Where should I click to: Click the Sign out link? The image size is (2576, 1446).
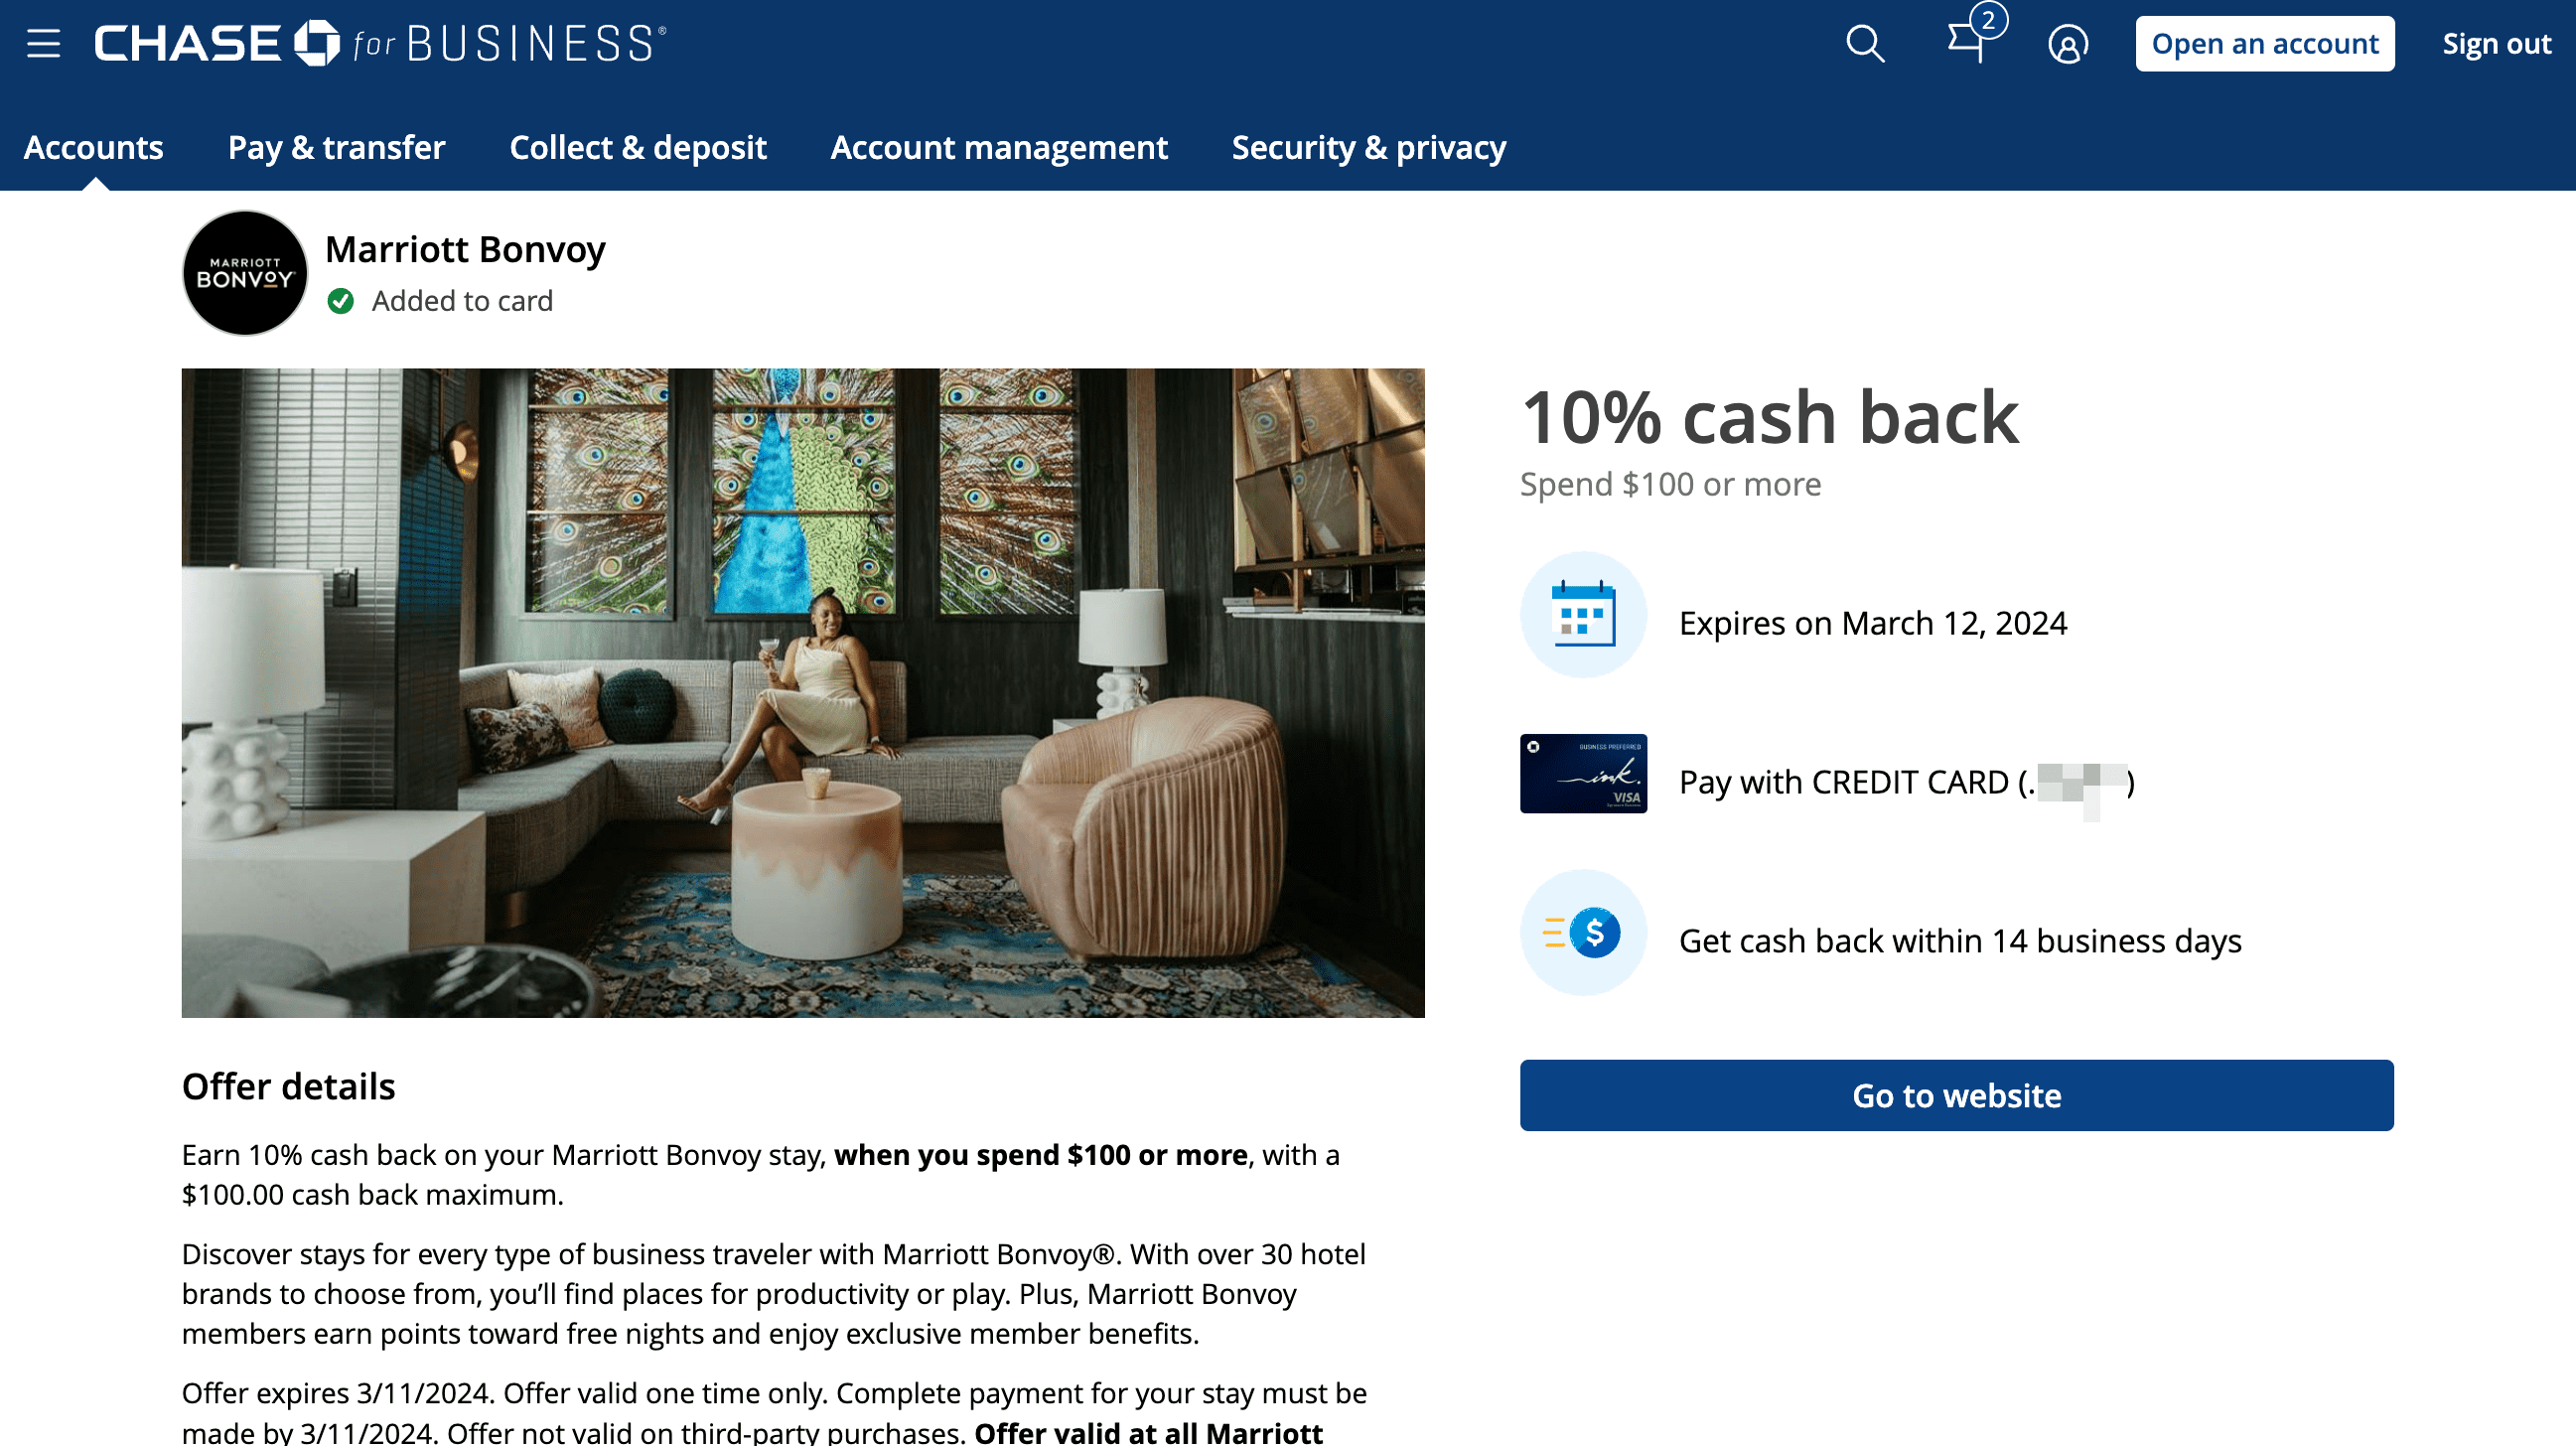[2497, 44]
